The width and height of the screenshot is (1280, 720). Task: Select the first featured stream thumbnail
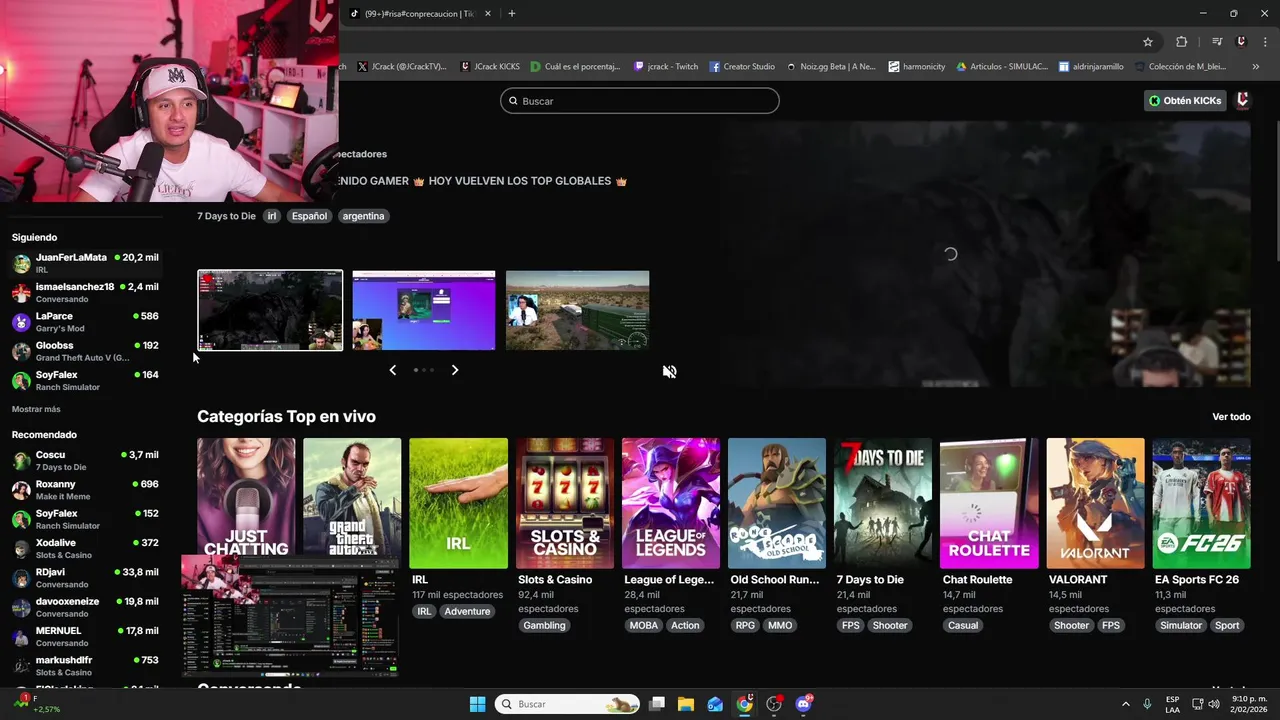tap(270, 310)
